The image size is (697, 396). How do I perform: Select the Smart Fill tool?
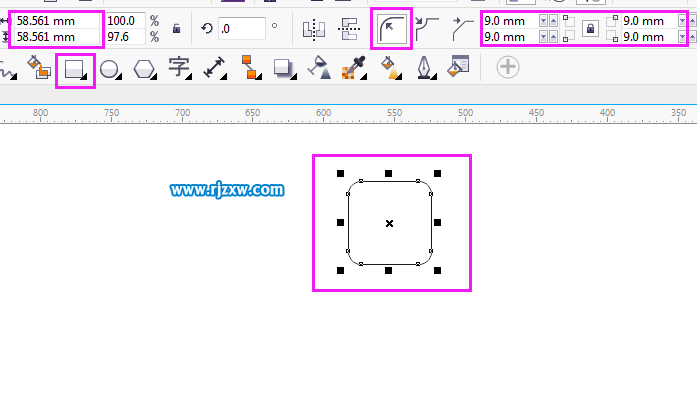tap(39, 68)
